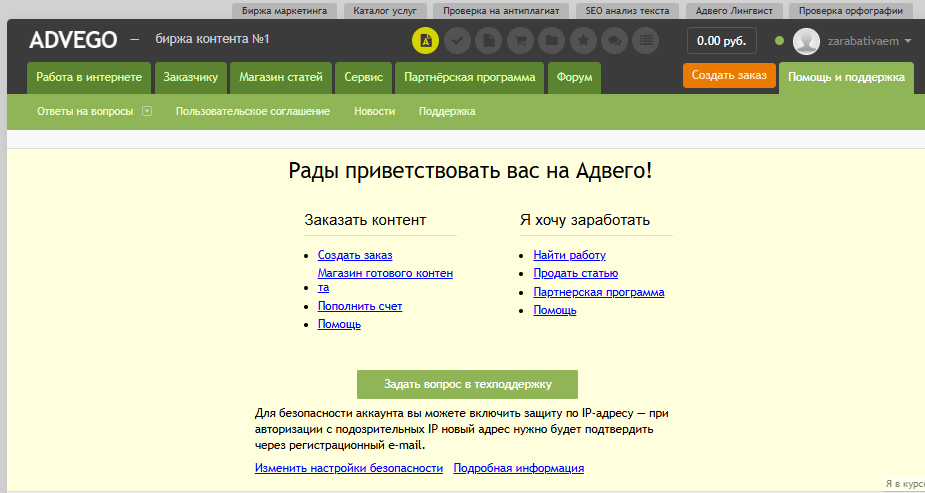Viewport: 925px width, 493px height.
Task: Open the 0.00 руб. balance box
Action: [721, 41]
